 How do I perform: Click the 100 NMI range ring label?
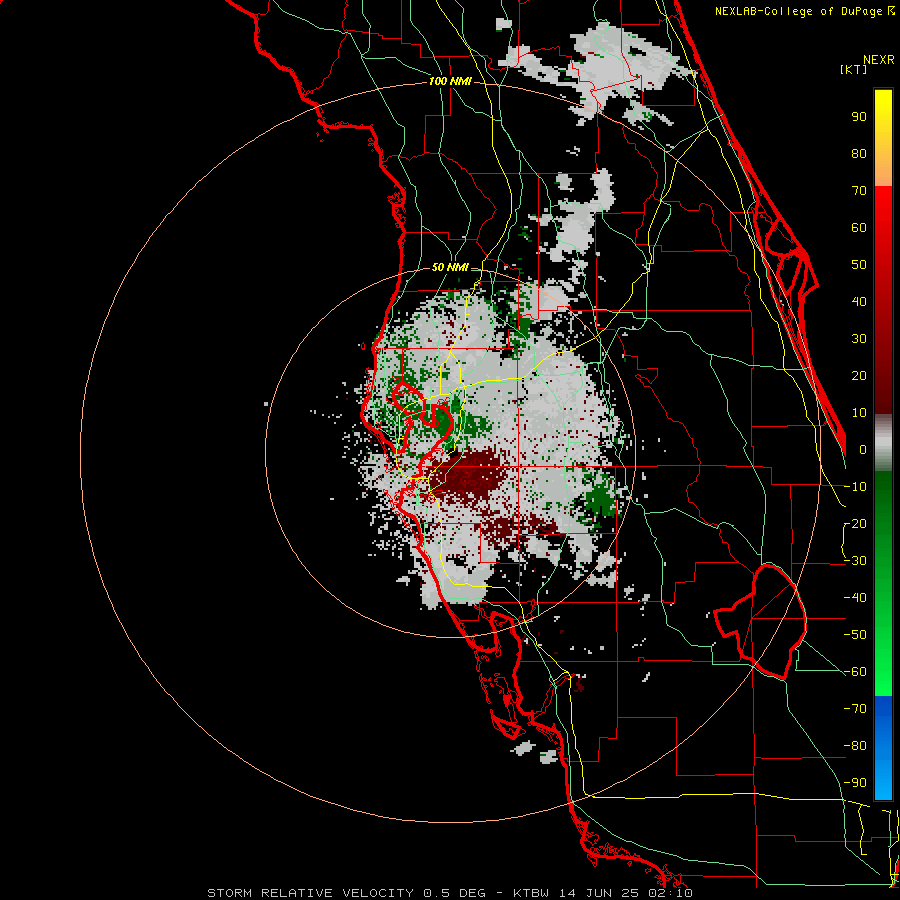pyautogui.click(x=450, y=82)
